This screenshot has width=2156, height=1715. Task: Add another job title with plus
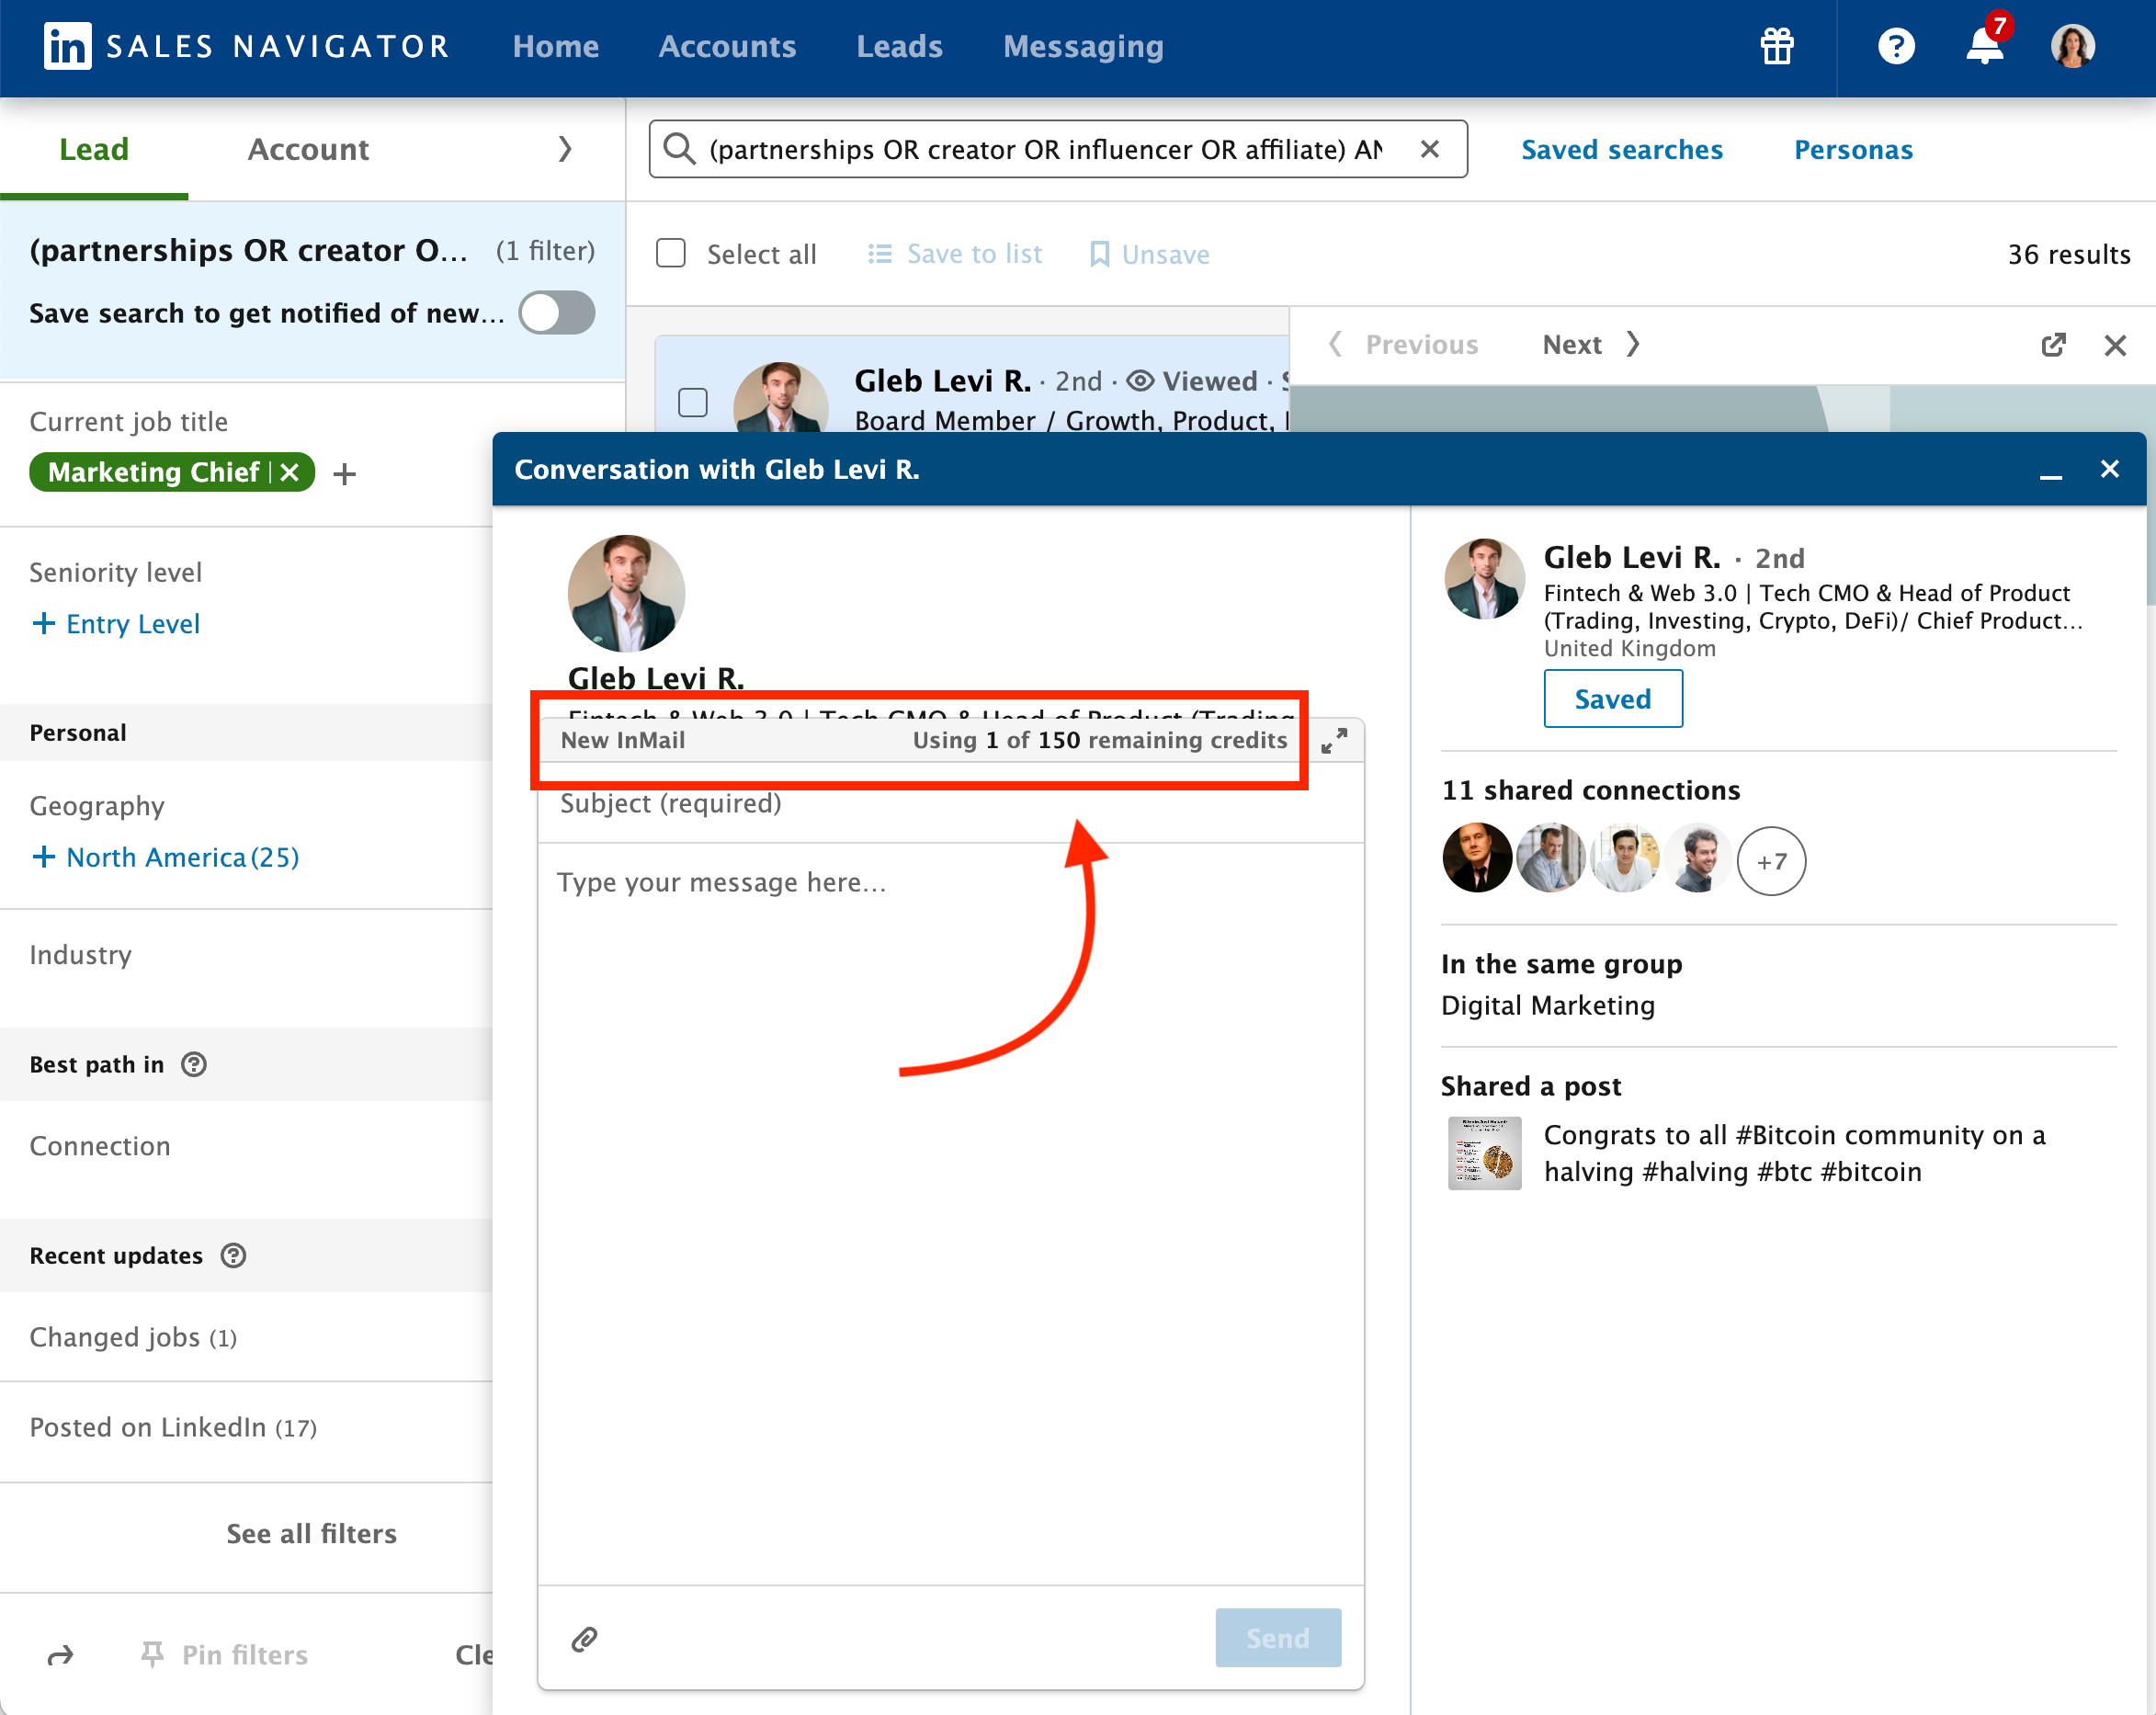pyautogui.click(x=345, y=473)
